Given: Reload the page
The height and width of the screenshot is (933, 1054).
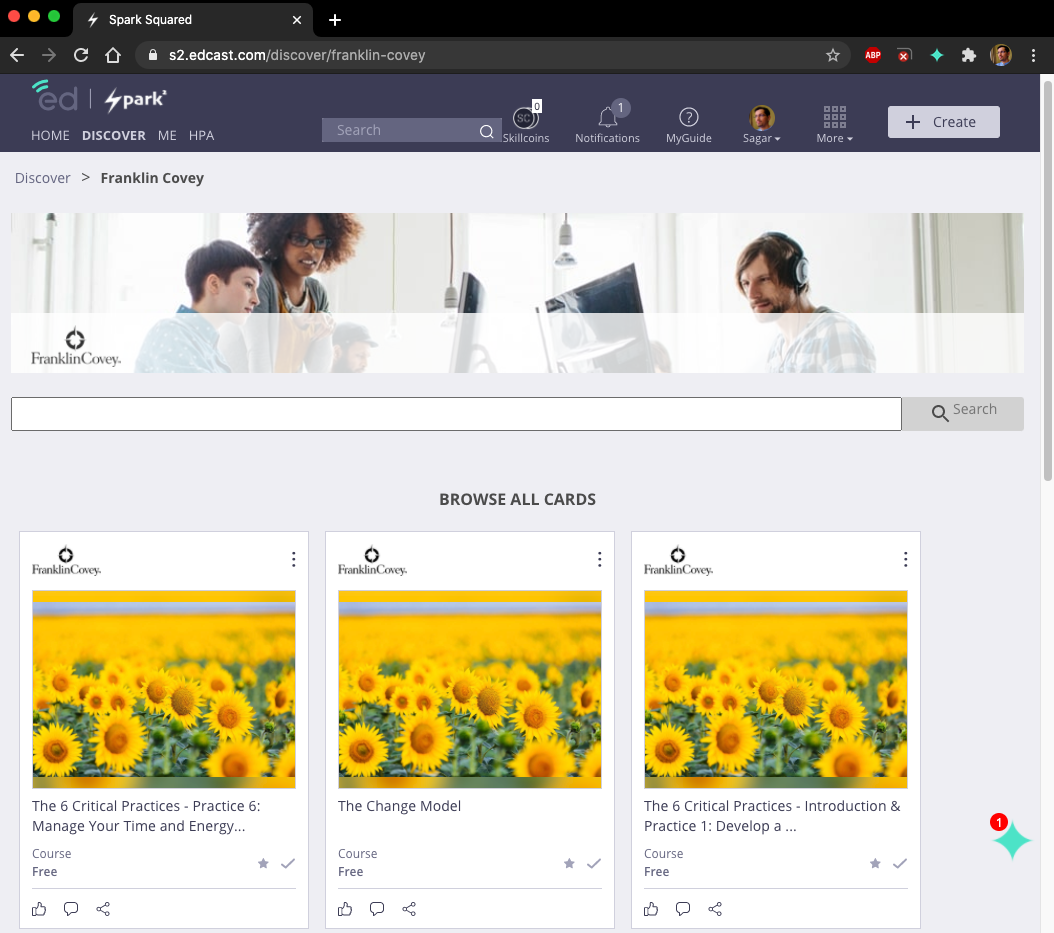Looking at the screenshot, I should coord(81,55).
